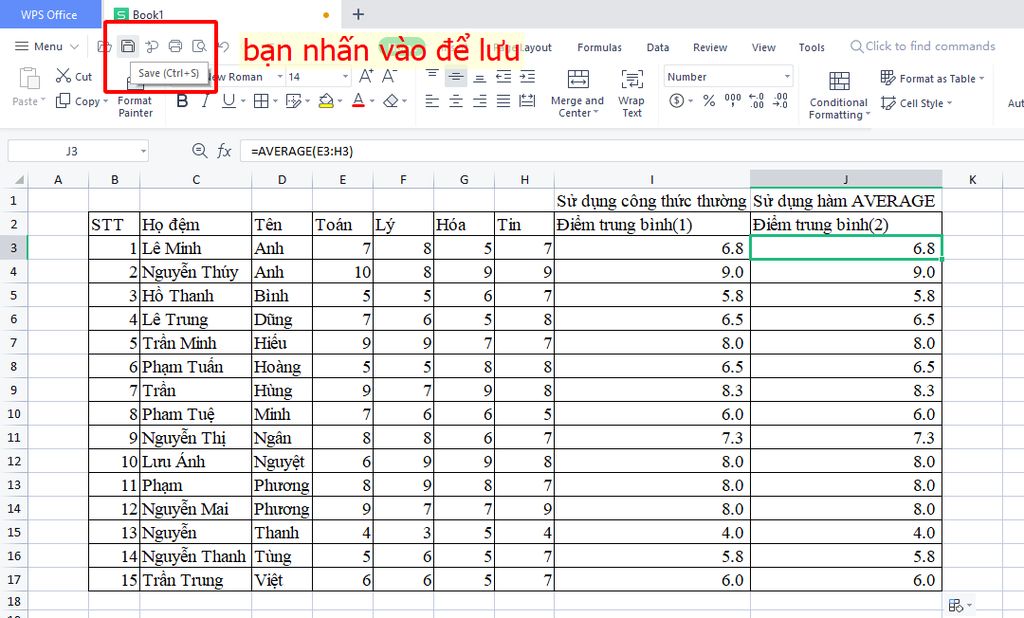Open the Number format dropdown
This screenshot has width=1024, height=618.
[787, 76]
